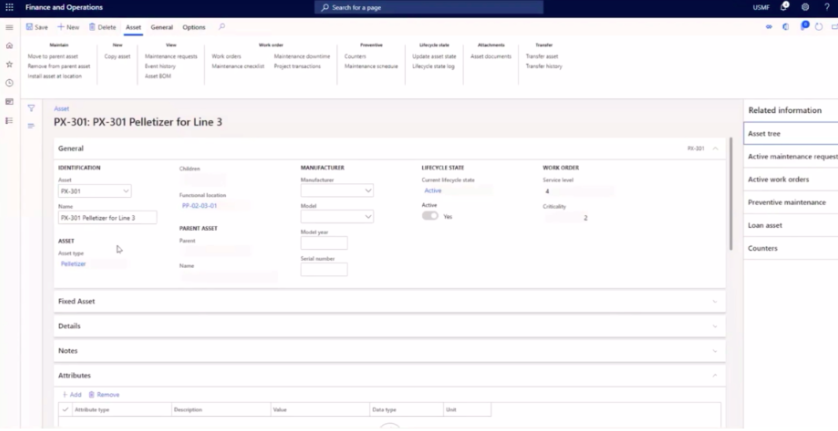
Task: Open Counters related information panel
Action: (x=790, y=249)
